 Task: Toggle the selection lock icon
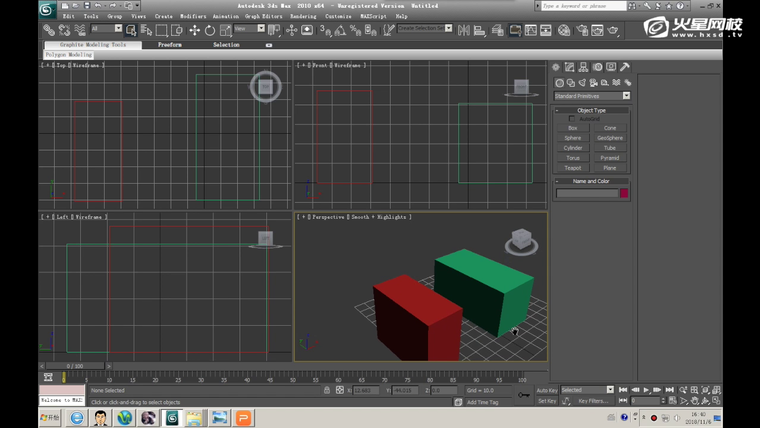(x=326, y=390)
